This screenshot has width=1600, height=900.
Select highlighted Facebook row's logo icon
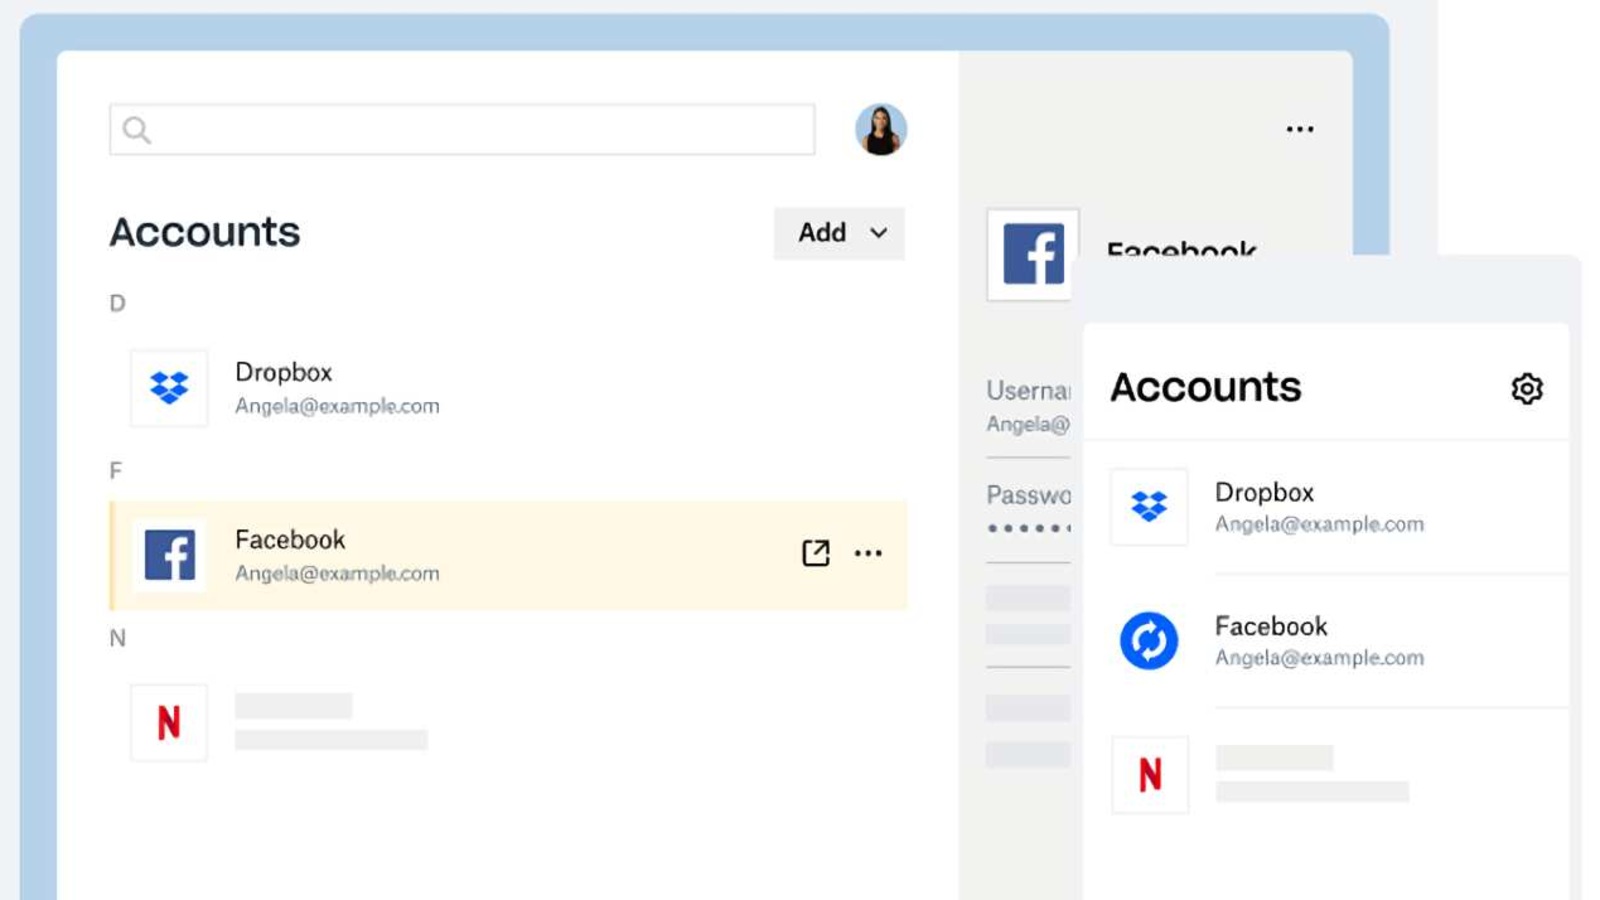pyautogui.click(x=169, y=555)
